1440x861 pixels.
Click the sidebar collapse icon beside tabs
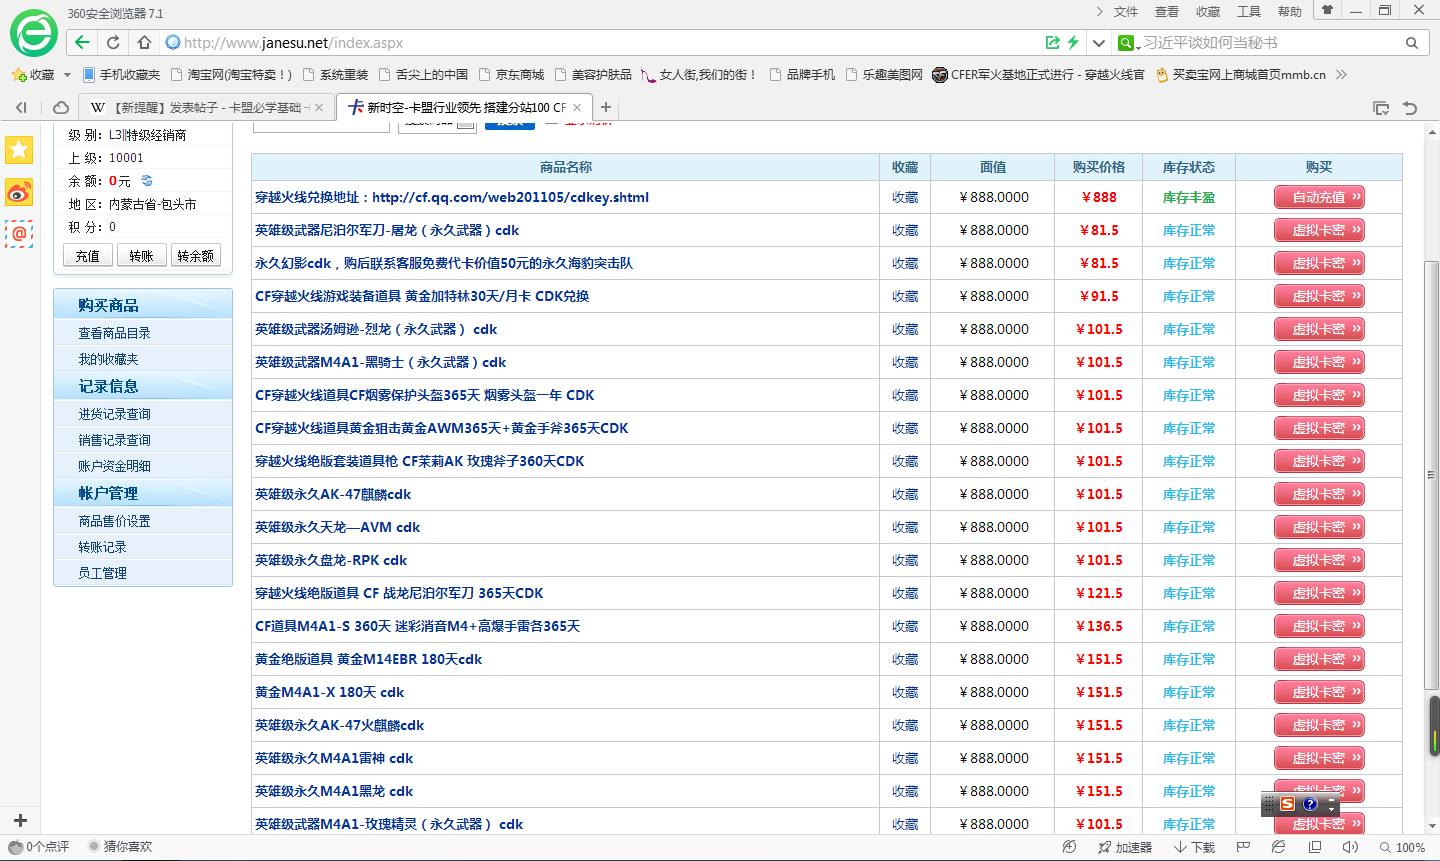click(21, 107)
